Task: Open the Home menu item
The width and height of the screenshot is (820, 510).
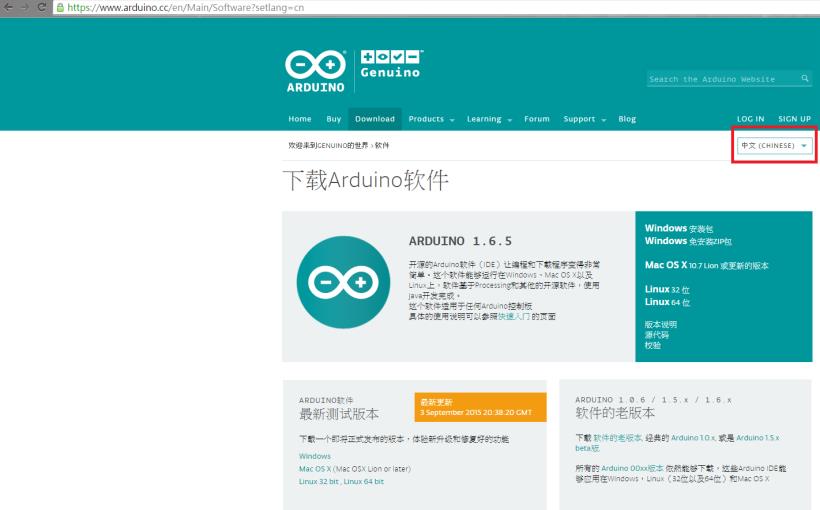Action: [x=300, y=119]
